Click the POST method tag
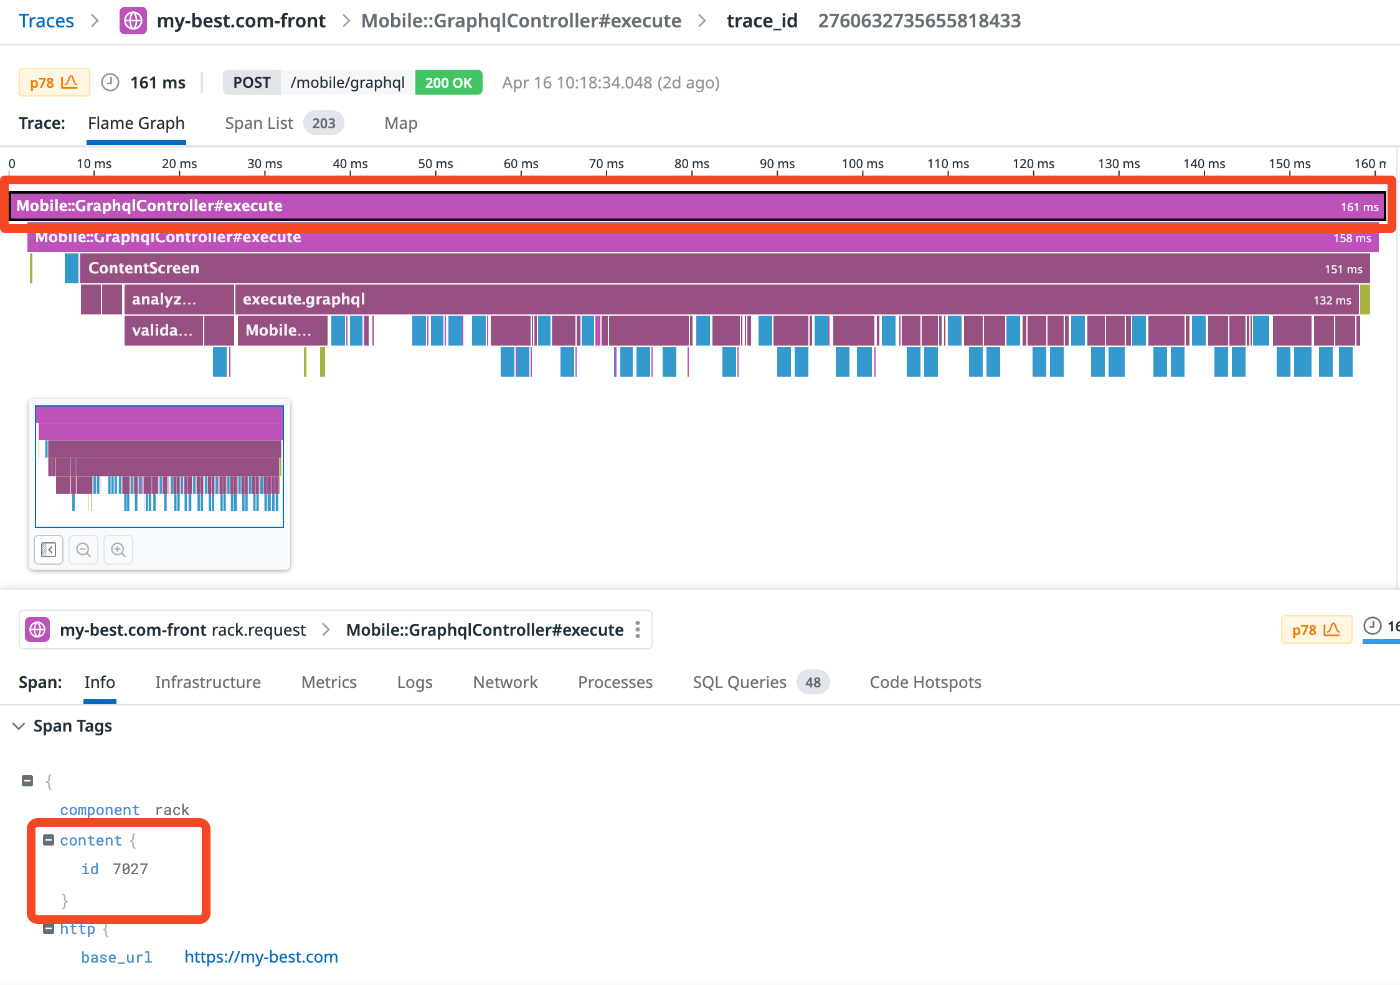This screenshot has width=1400, height=985. pyautogui.click(x=252, y=83)
